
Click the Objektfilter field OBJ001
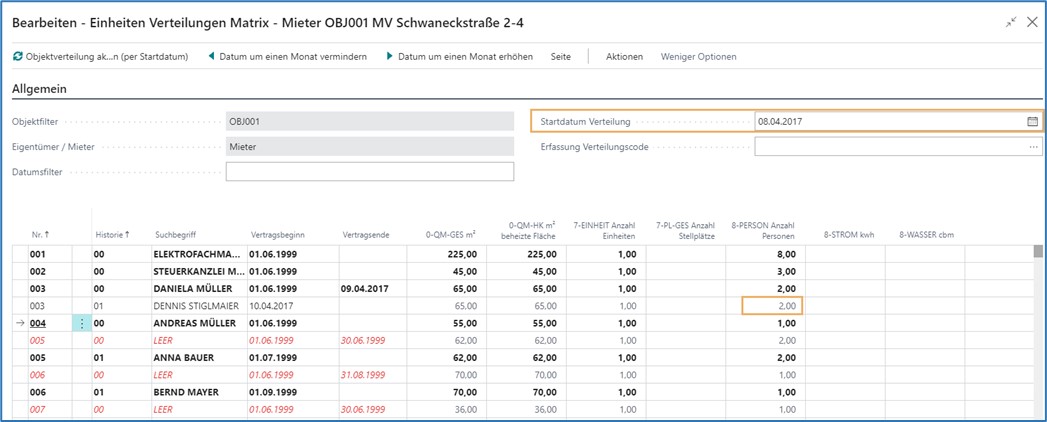[370, 122]
